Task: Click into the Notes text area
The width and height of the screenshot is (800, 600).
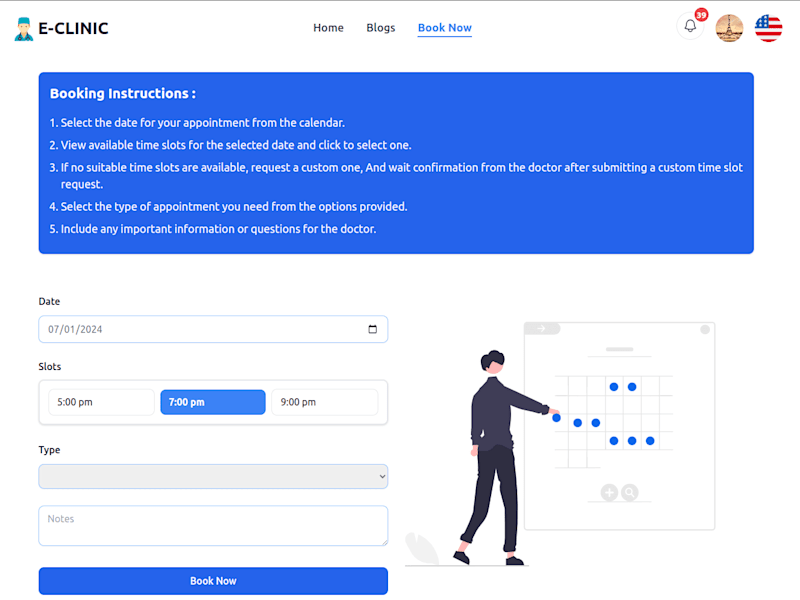Action: (x=213, y=526)
